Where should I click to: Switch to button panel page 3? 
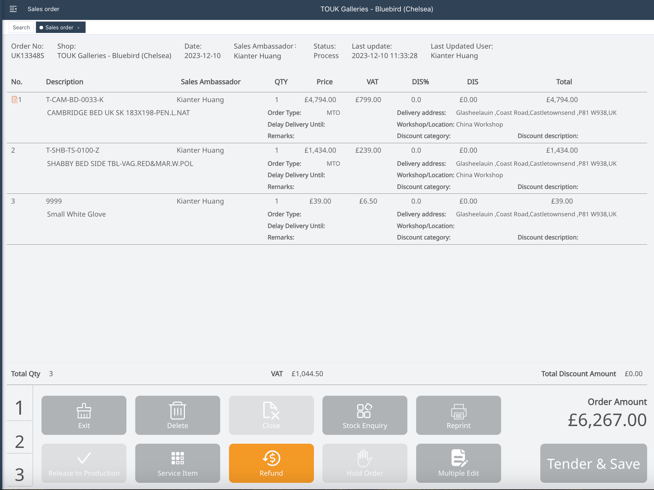[19, 474]
